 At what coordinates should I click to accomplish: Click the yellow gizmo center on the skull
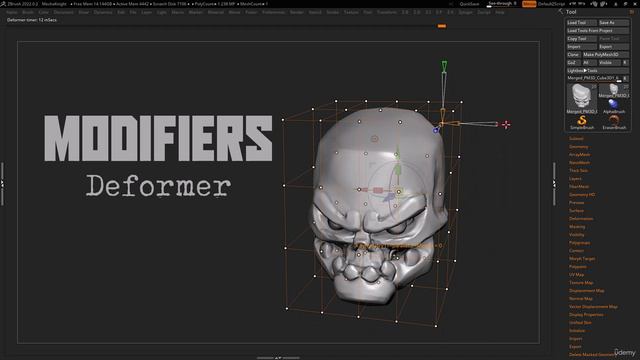[x=399, y=191]
